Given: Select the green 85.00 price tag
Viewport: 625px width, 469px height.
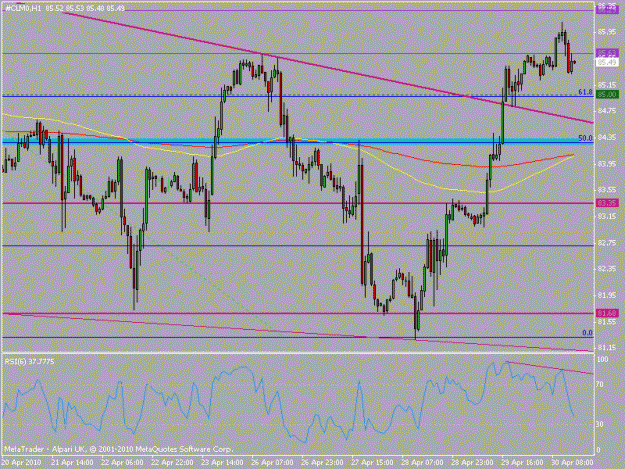Looking at the screenshot, I should tap(607, 94).
